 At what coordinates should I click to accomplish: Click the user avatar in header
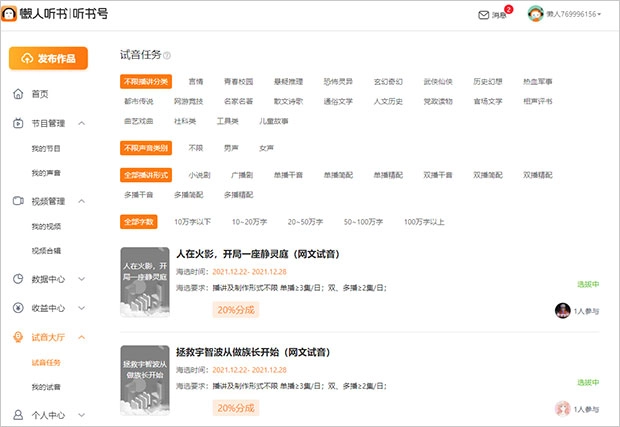(535, 14)
